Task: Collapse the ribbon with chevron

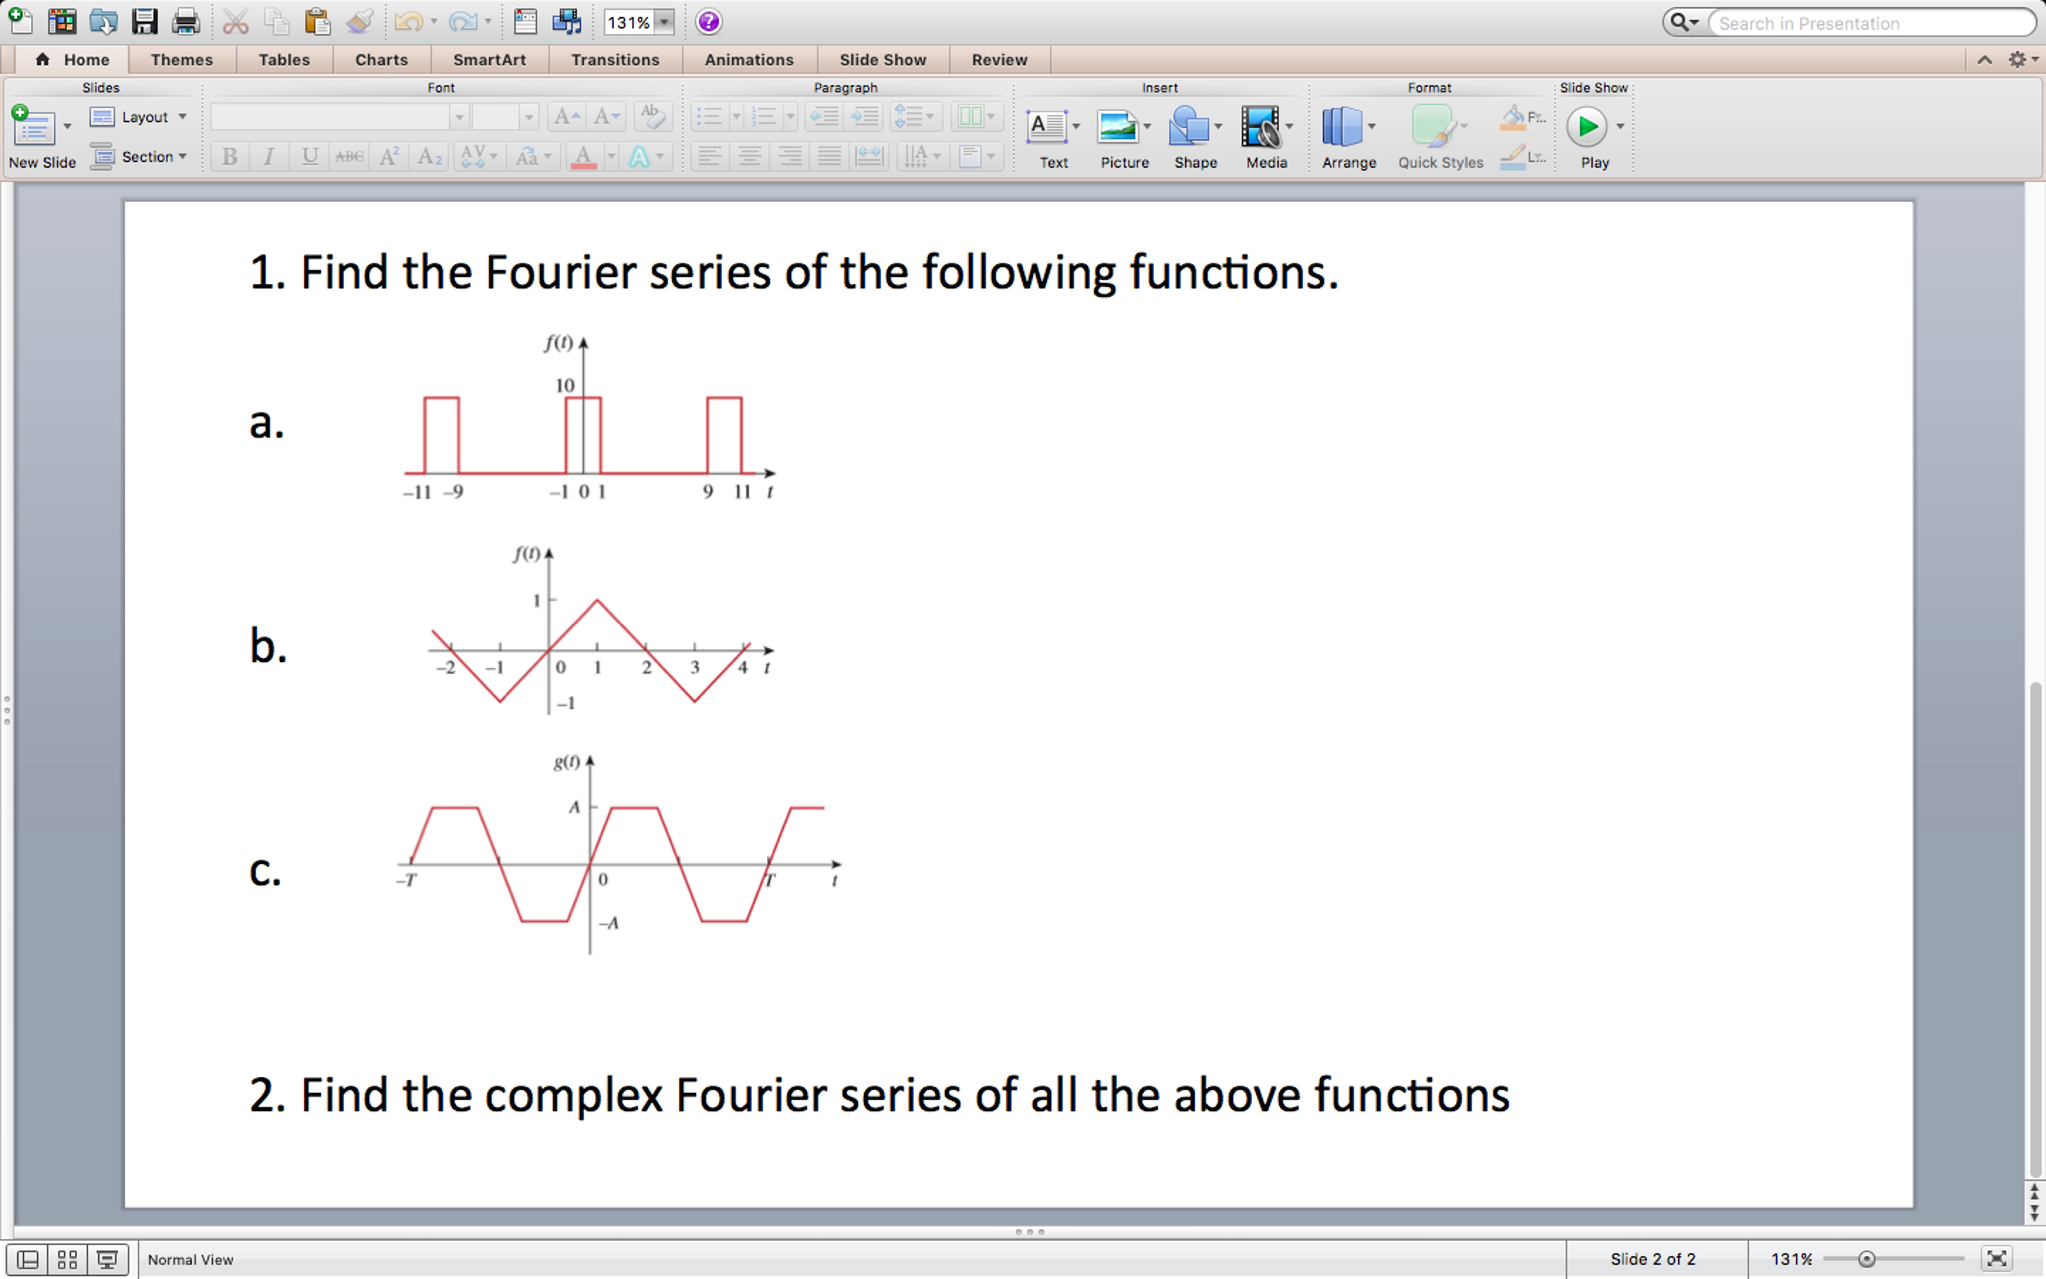Action: point(1984,60)
